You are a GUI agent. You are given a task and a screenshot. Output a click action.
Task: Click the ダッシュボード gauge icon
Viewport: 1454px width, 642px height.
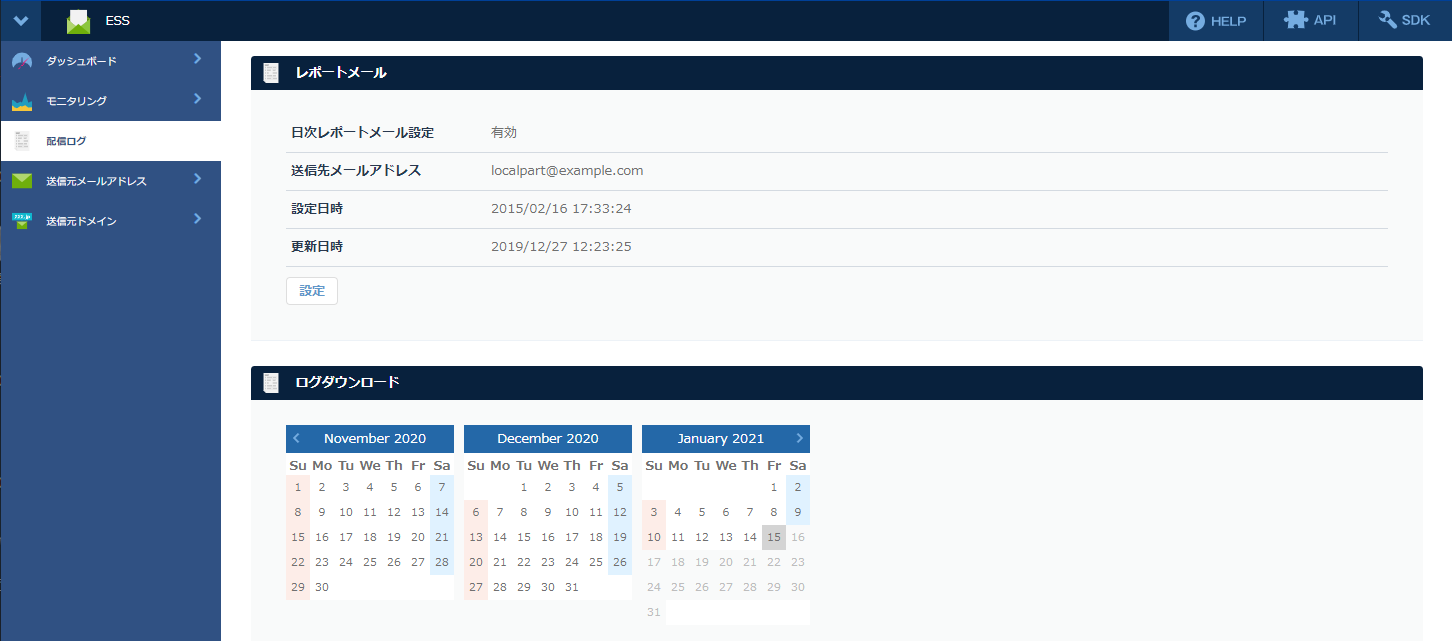coord(22,61)
